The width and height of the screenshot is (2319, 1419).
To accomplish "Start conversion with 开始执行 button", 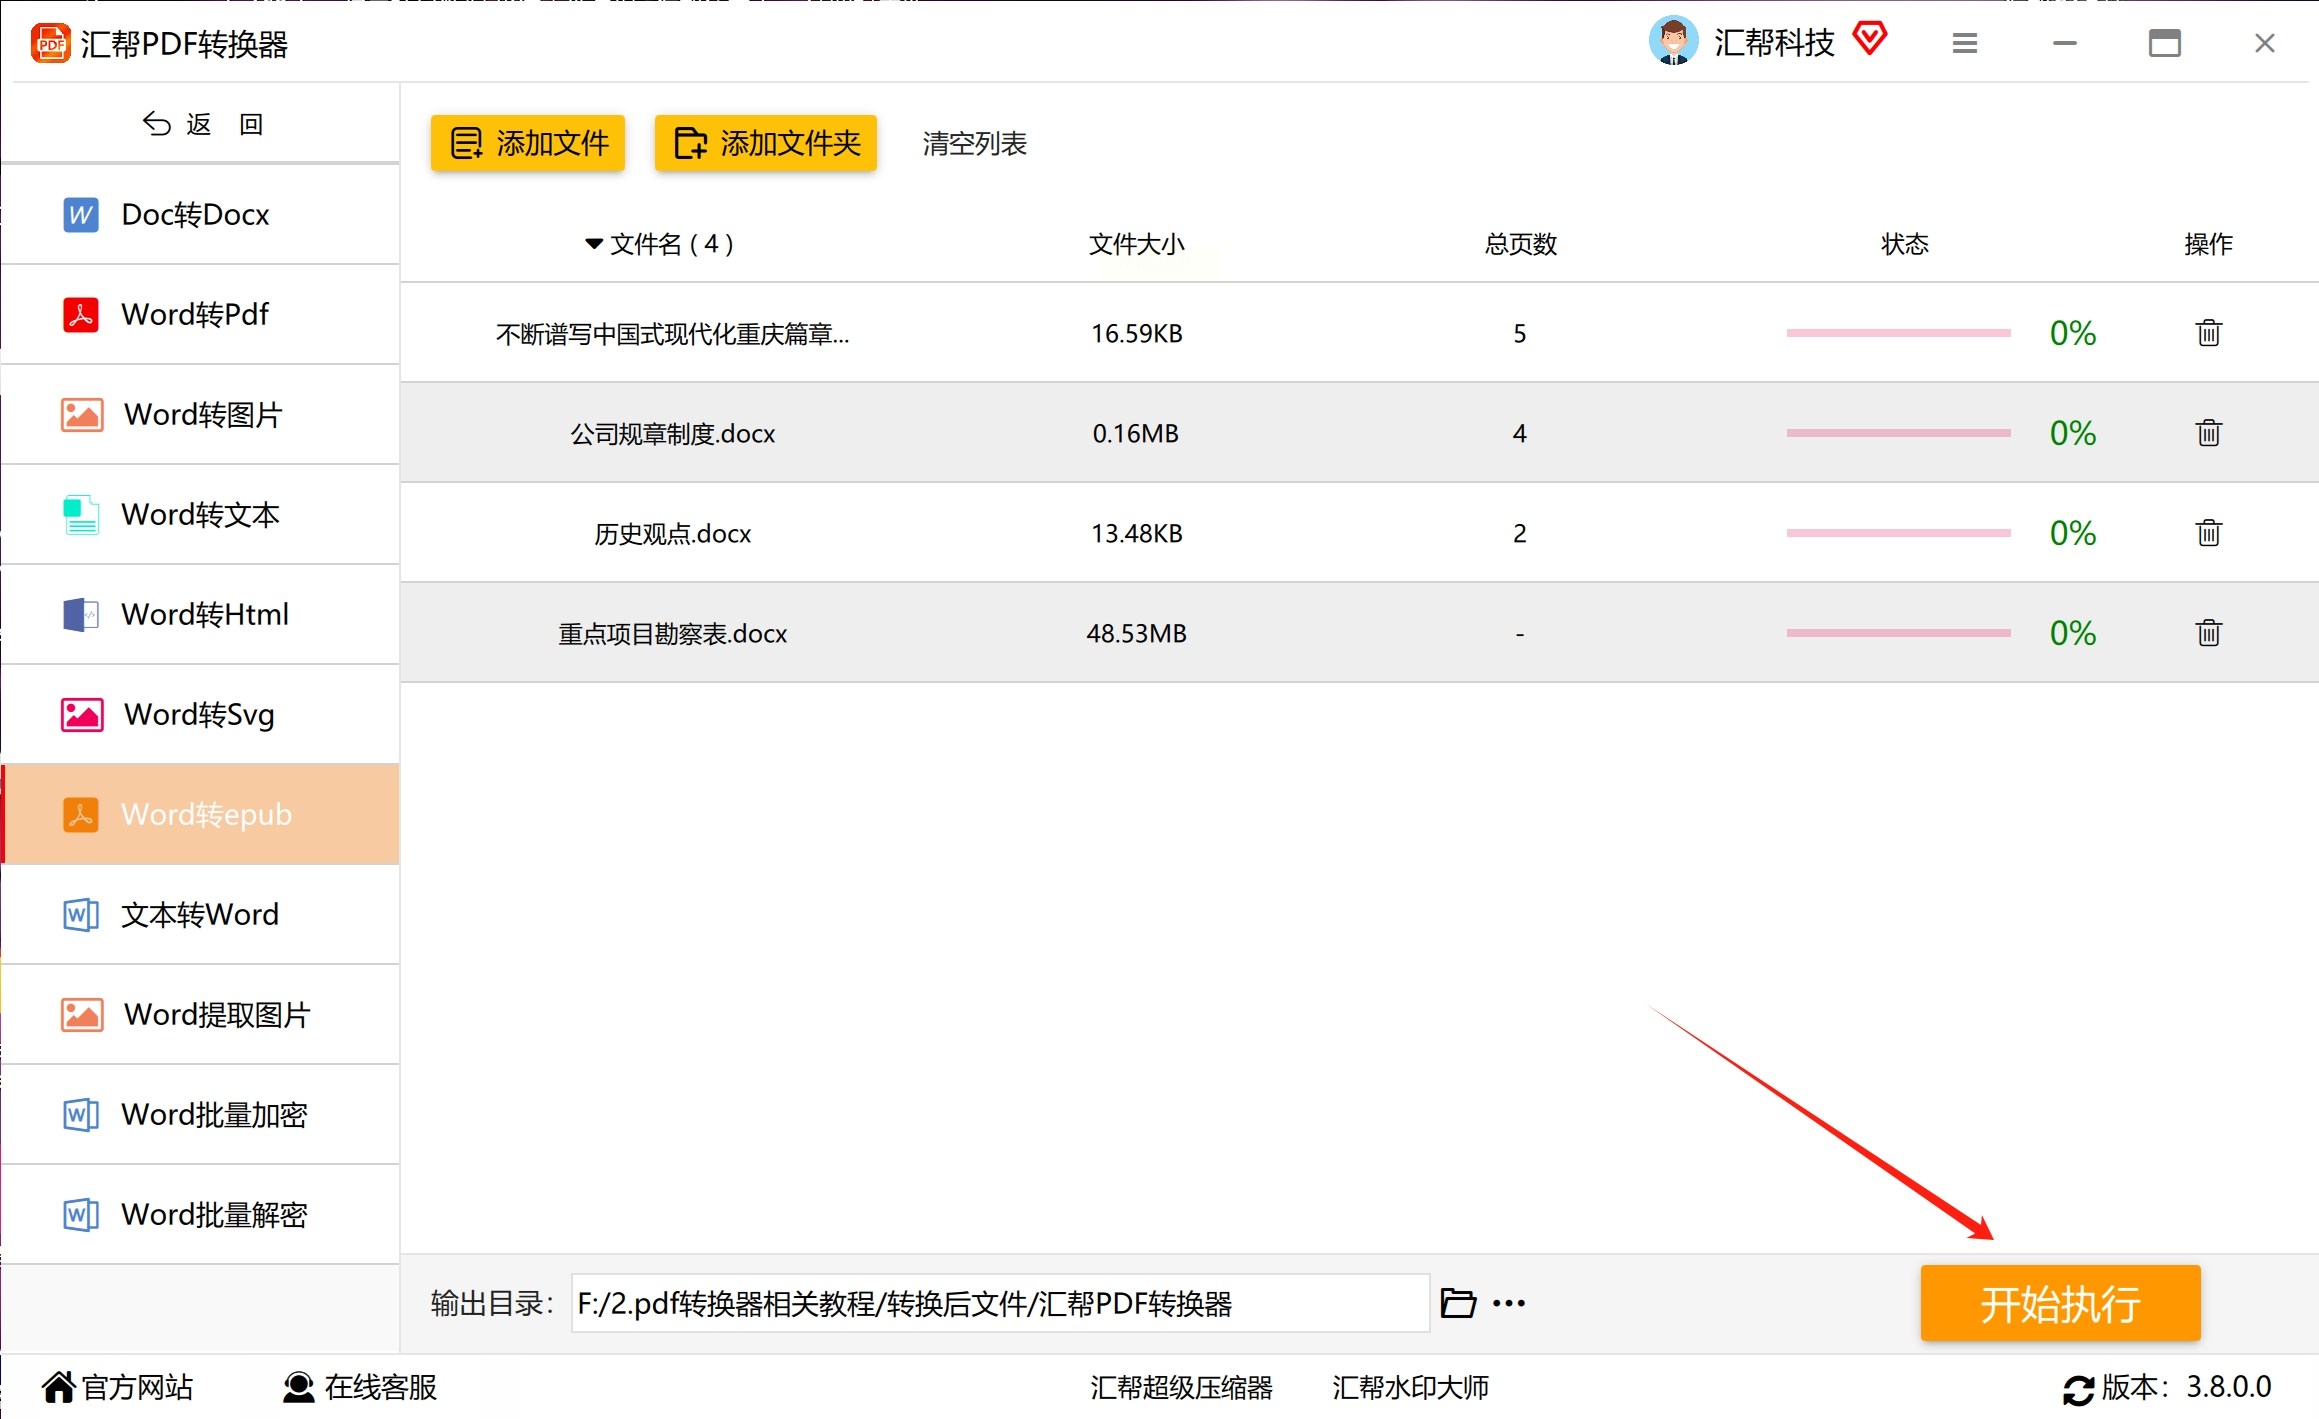I will [x=2059, y=1303].
